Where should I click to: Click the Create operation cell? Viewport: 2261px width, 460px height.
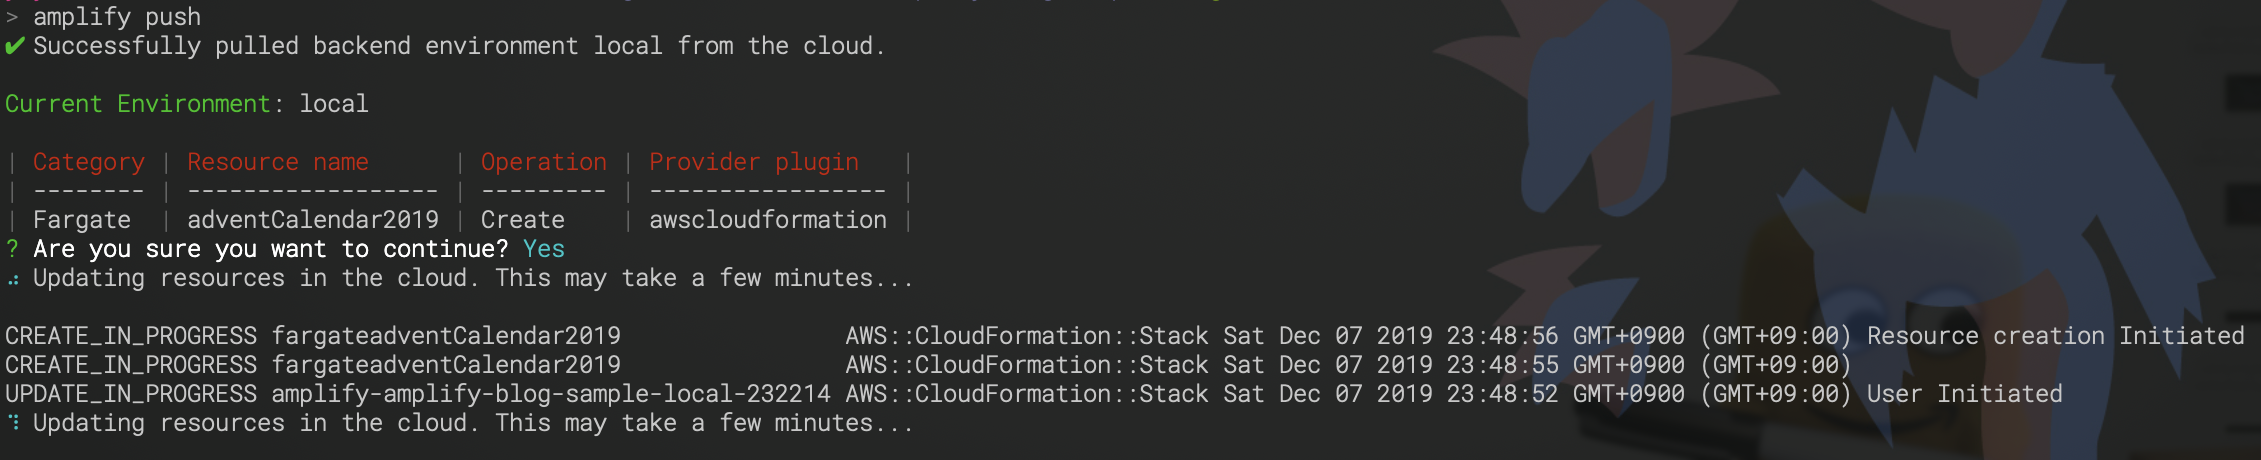coord(523,220)
